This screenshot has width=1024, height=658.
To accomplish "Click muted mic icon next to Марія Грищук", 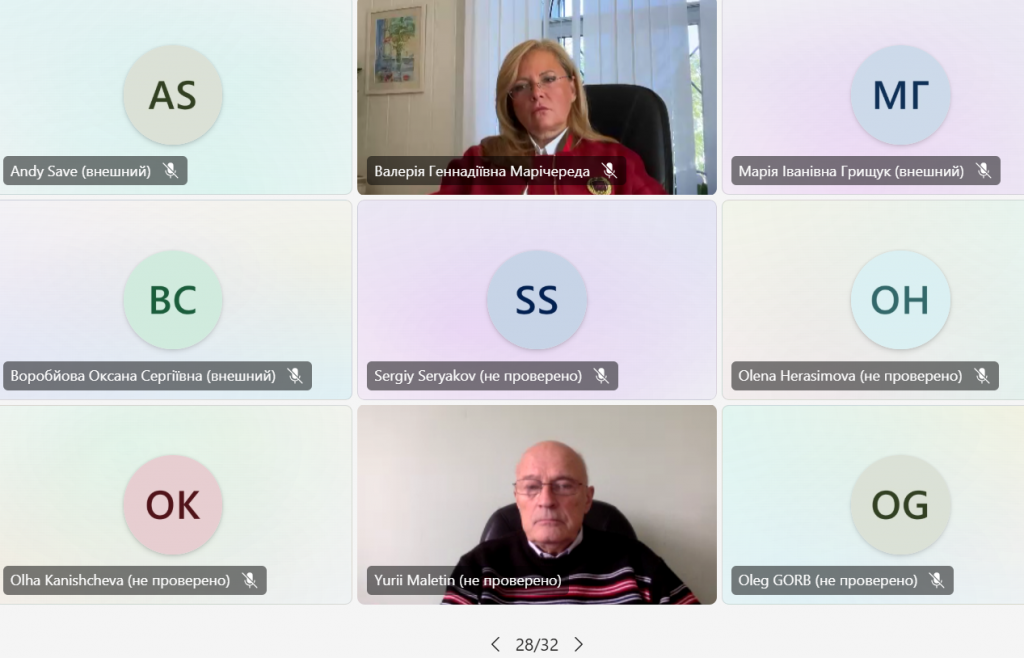I will [x=984, y=171].
